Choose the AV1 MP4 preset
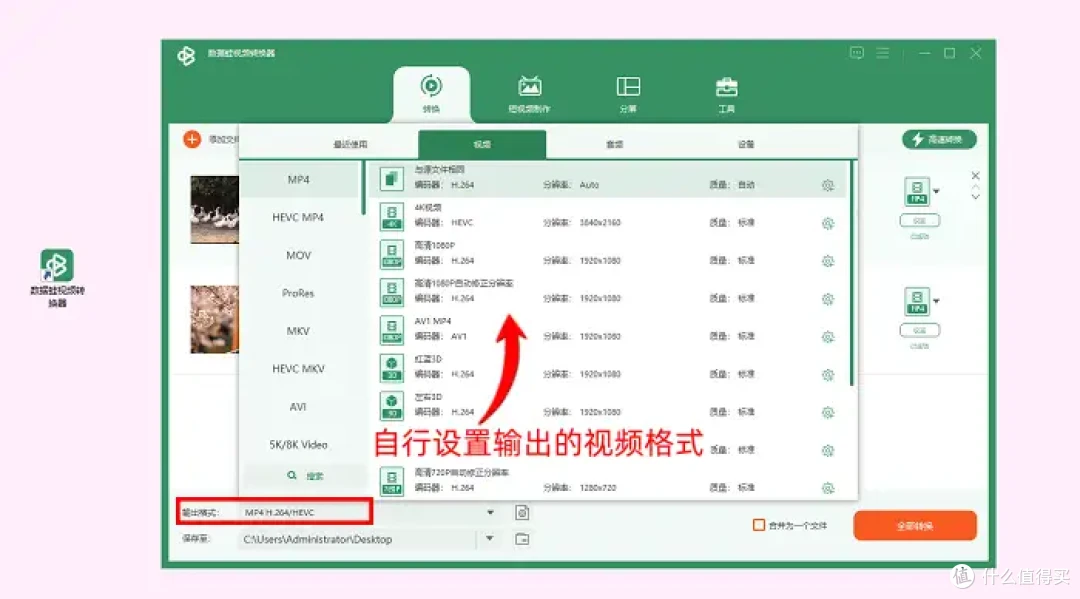The height and width of the screenshot is (599, 1080). point(608,330)
